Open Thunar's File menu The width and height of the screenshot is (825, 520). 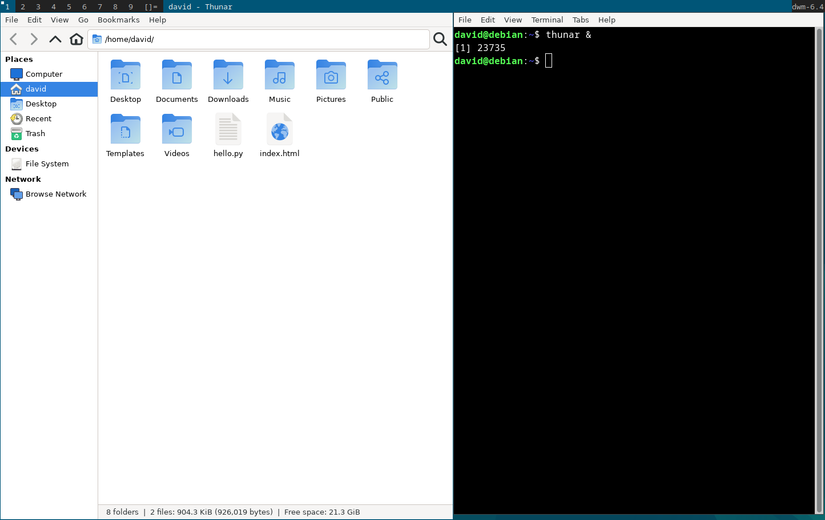[x=12, y=20]
